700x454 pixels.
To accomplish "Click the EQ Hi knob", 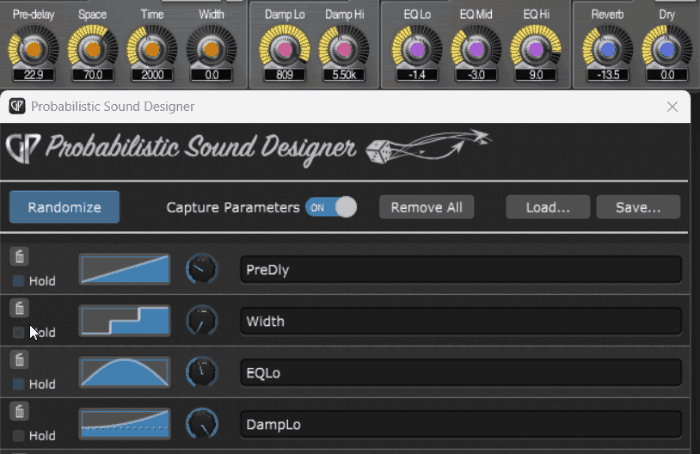I will pyautogui.click(x=536, y=50).
